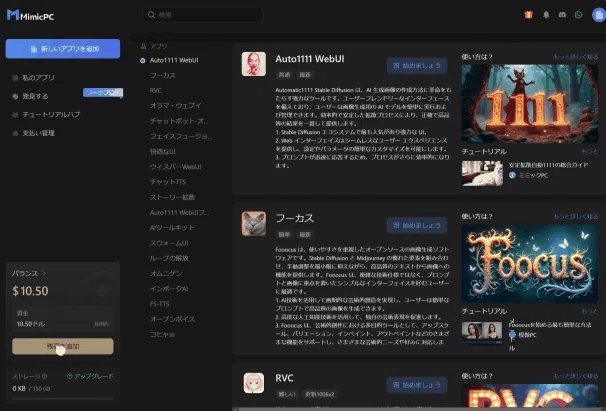
Task: Open the 1111 usage banner image
Action: pos(530,104)
